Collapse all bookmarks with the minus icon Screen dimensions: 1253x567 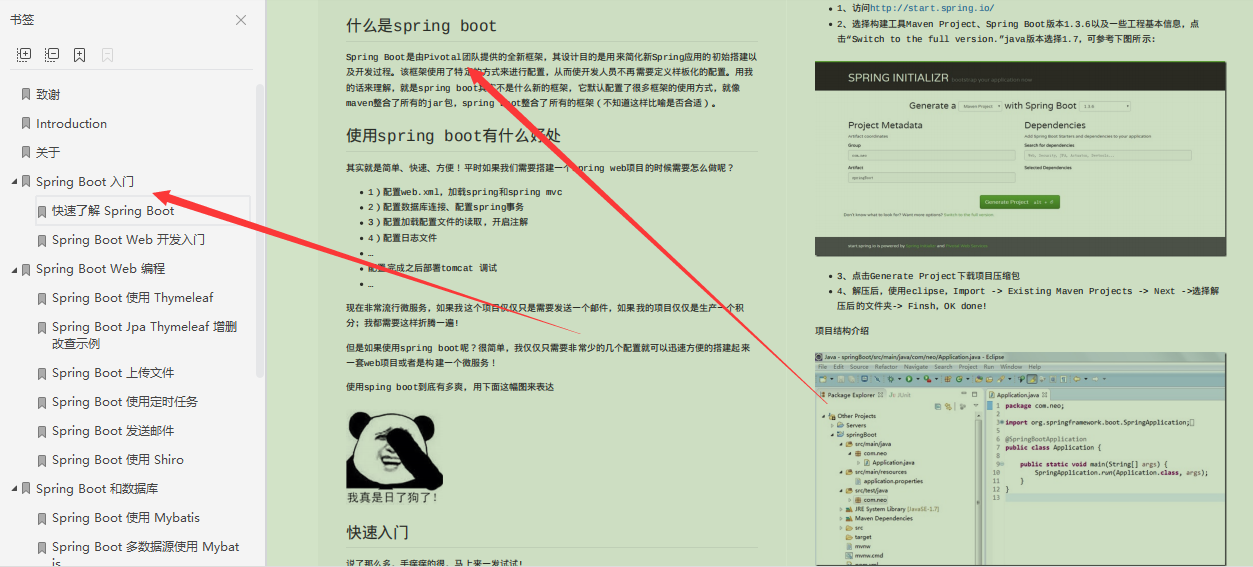pos(52,55)
